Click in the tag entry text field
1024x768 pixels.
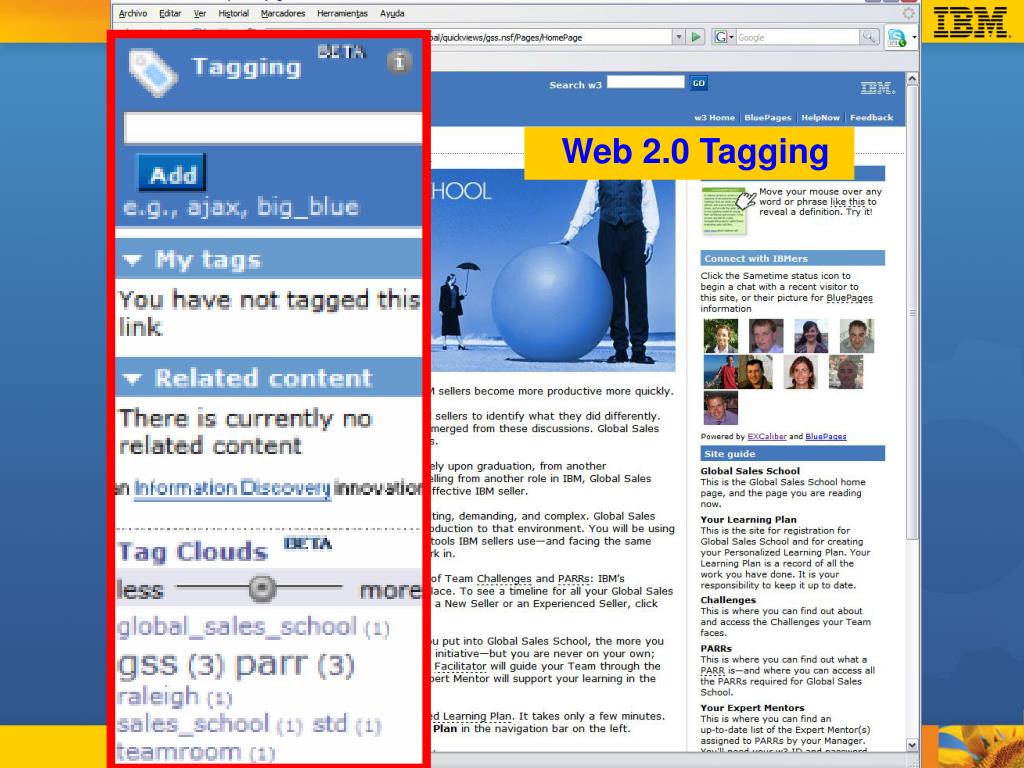click(273, 128)
